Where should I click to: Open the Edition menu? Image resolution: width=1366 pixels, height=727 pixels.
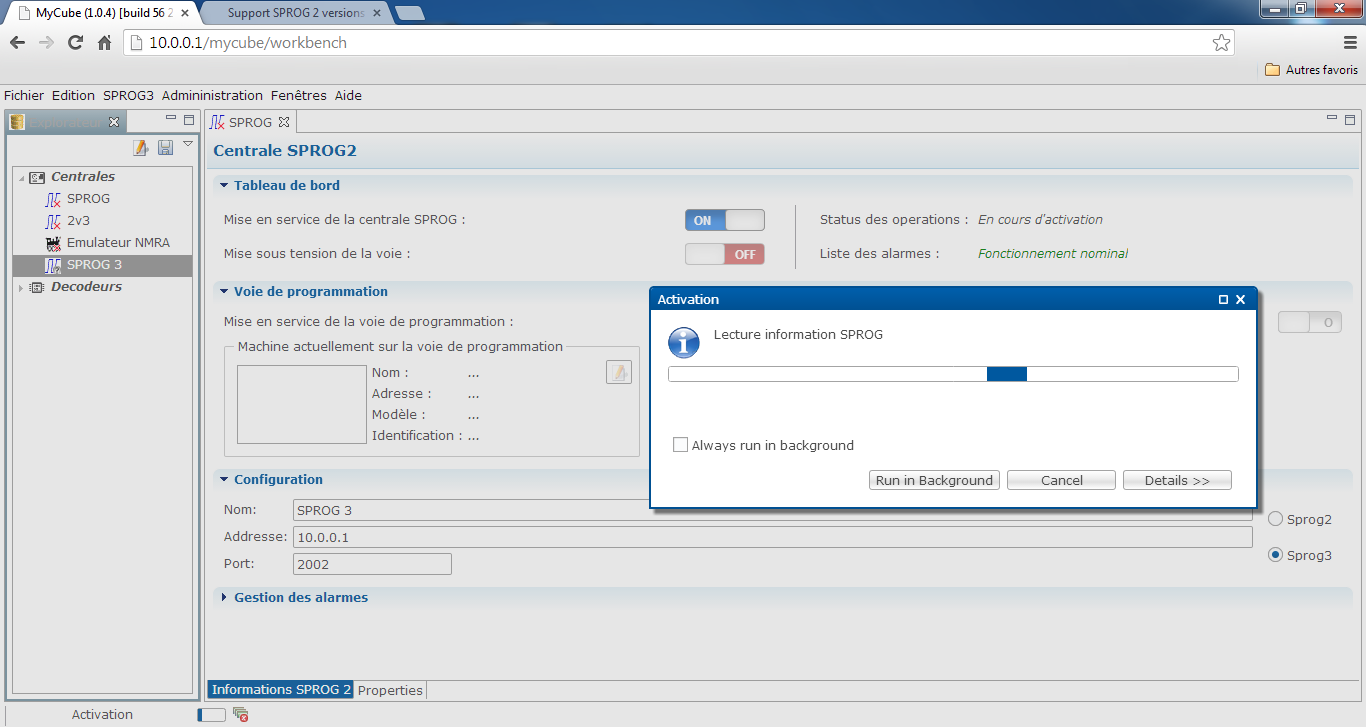coord(73,95)
